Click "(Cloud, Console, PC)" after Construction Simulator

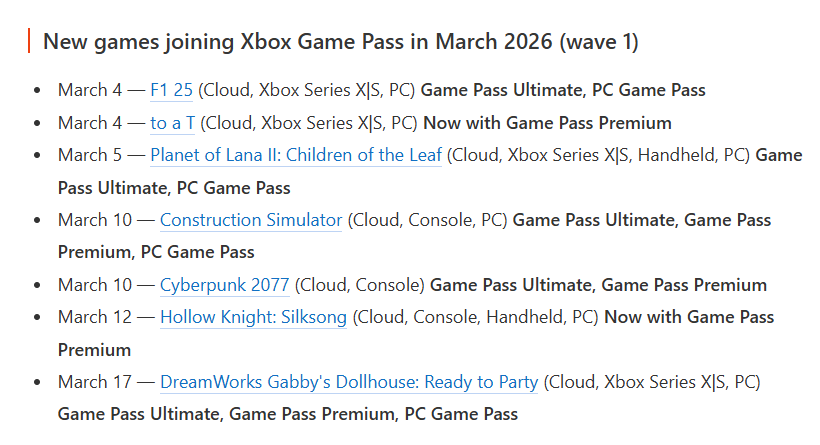pyautogui.click(x=427, y=220)
